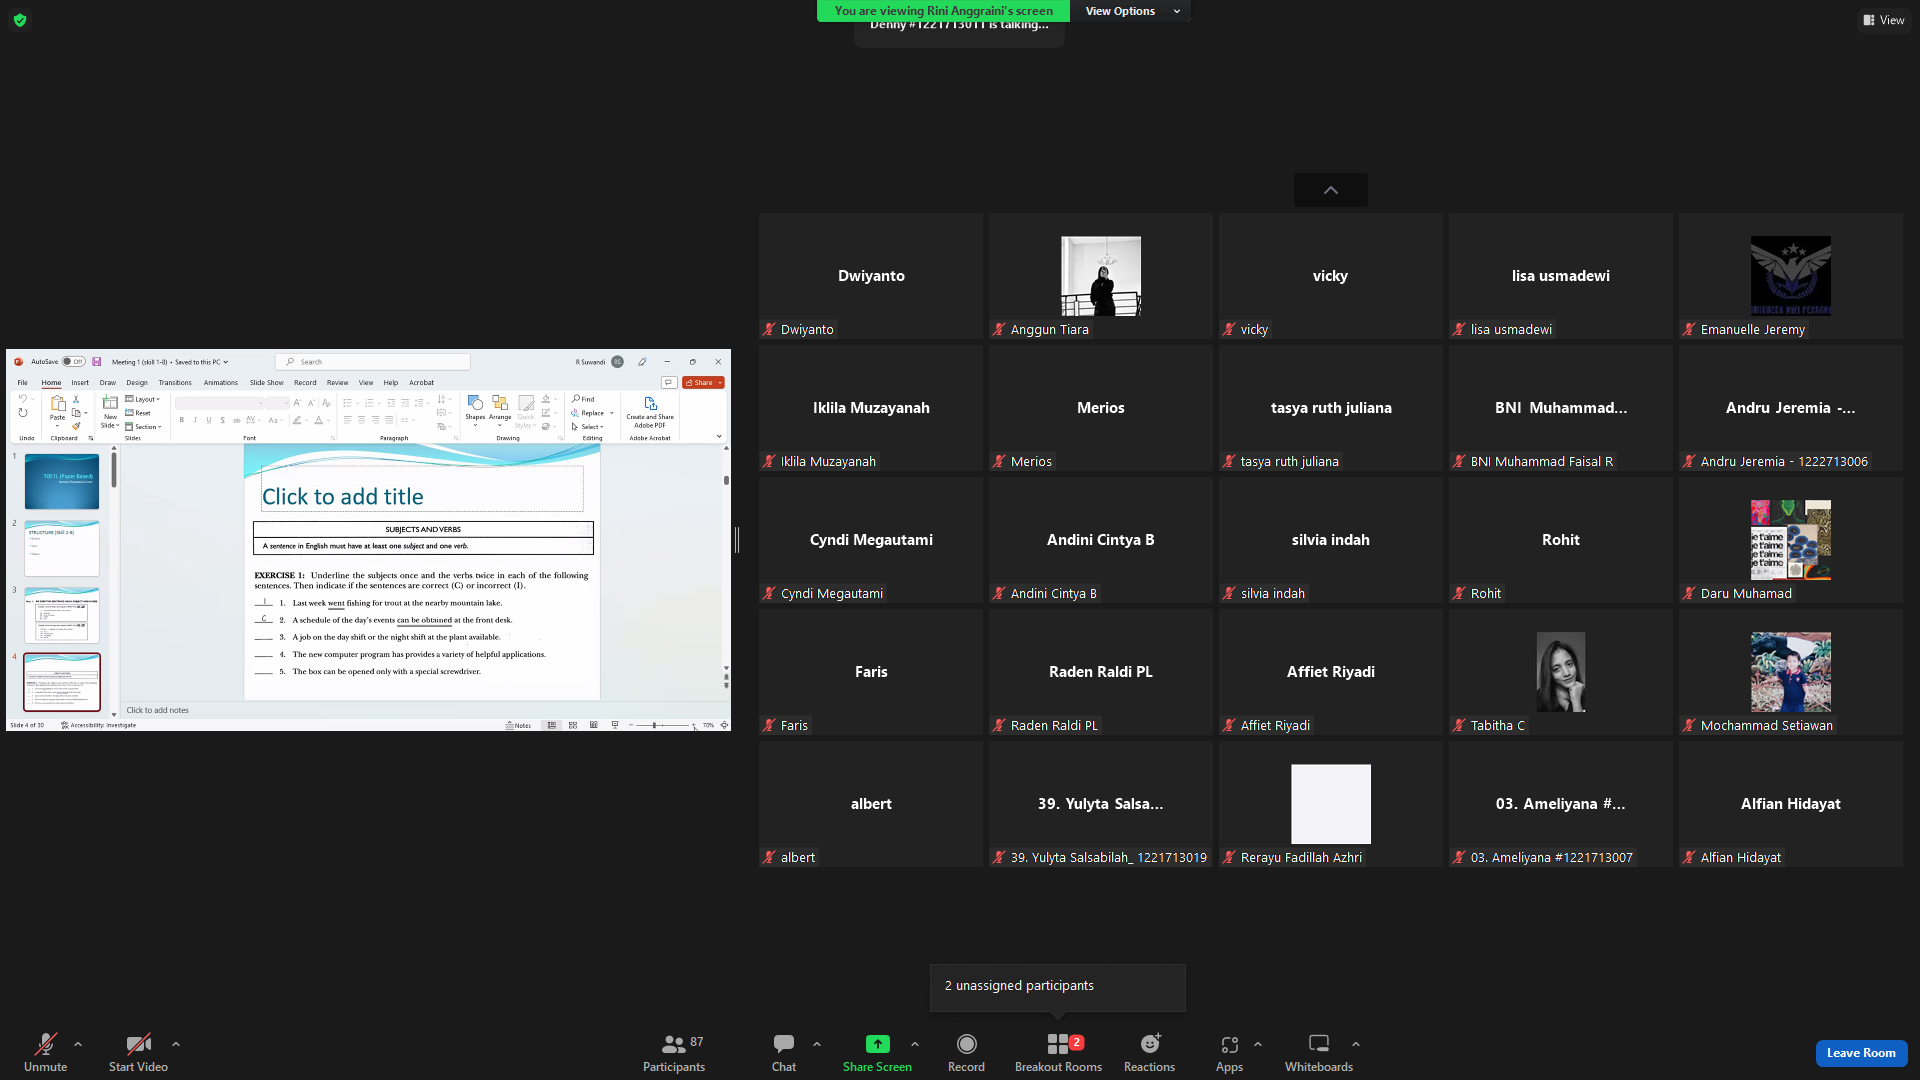Click the Leave Room button
This screenshot has height=1080, width=1920.
(x=1861, y=1053)
